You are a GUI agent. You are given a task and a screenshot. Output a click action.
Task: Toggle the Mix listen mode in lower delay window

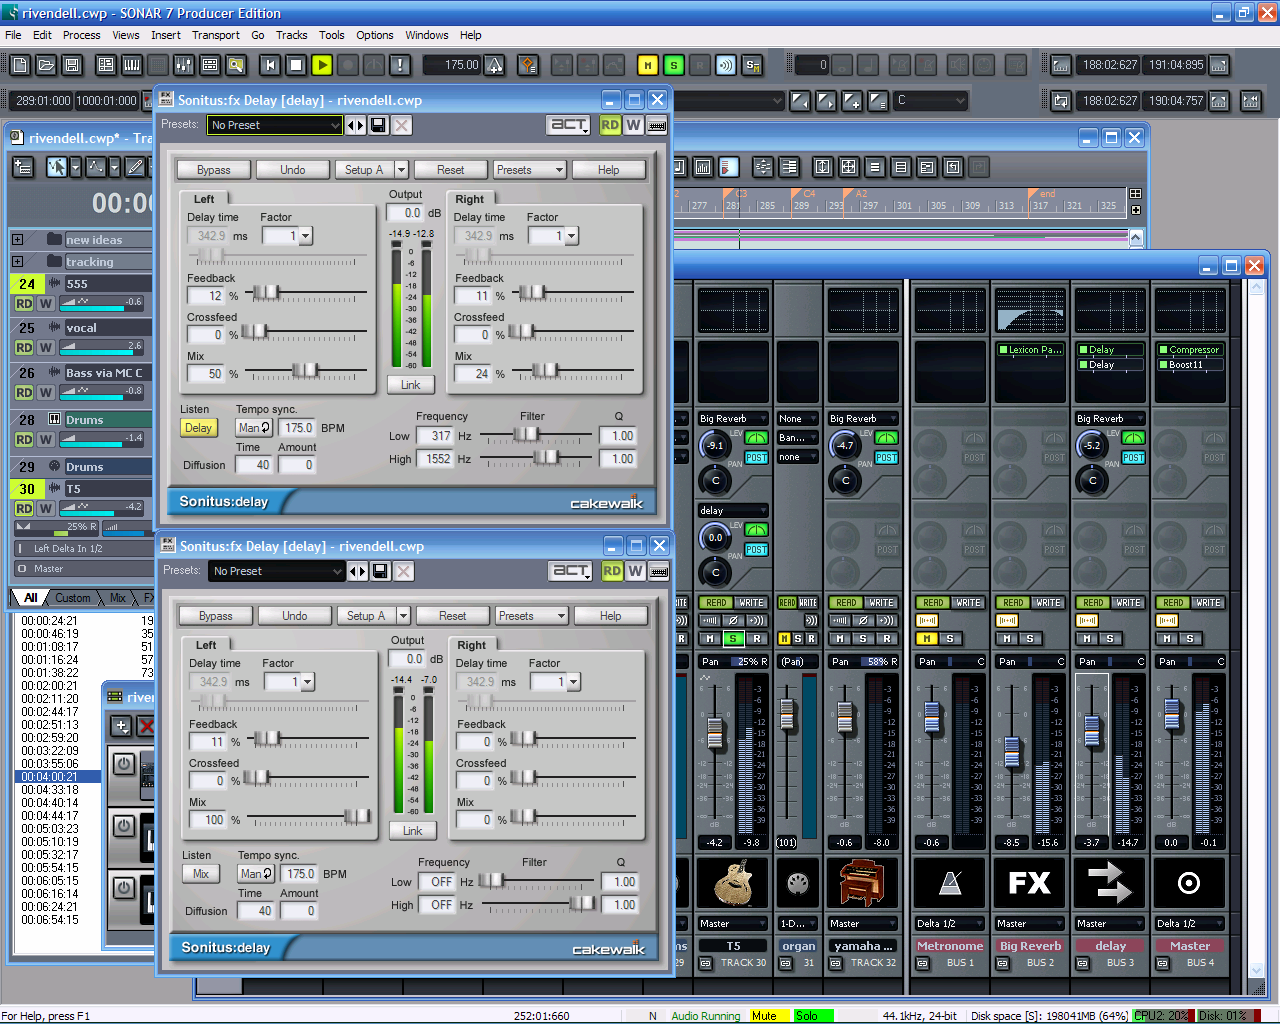click(x=200, y=874)
